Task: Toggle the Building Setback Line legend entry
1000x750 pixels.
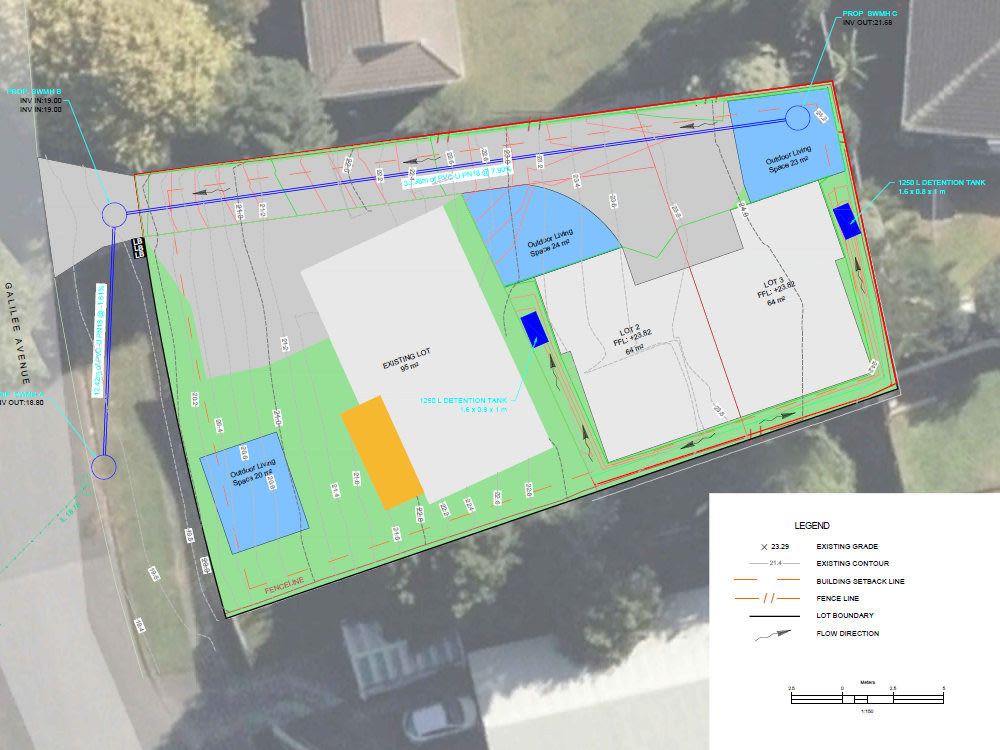Action: (x=860, y=582)
